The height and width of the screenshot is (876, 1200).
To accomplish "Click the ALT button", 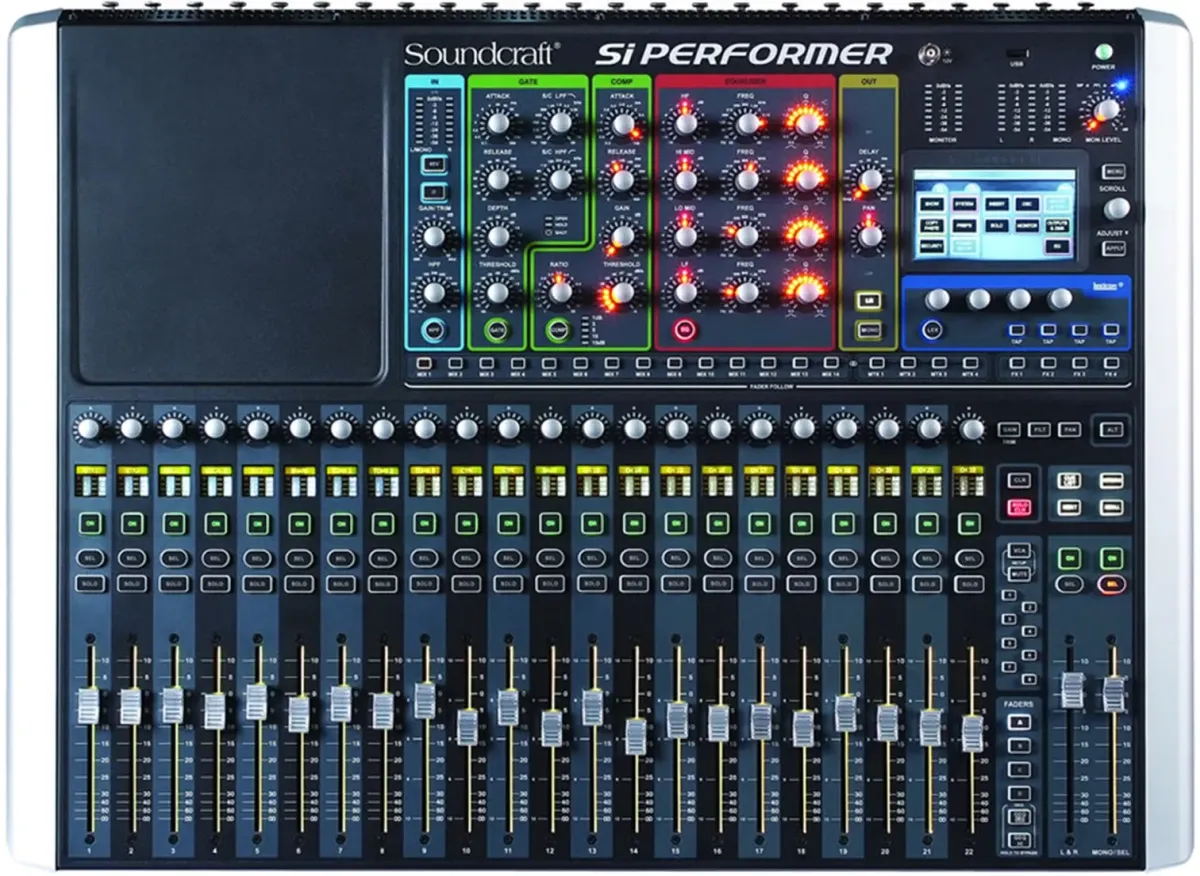I will coord(1110,428).
